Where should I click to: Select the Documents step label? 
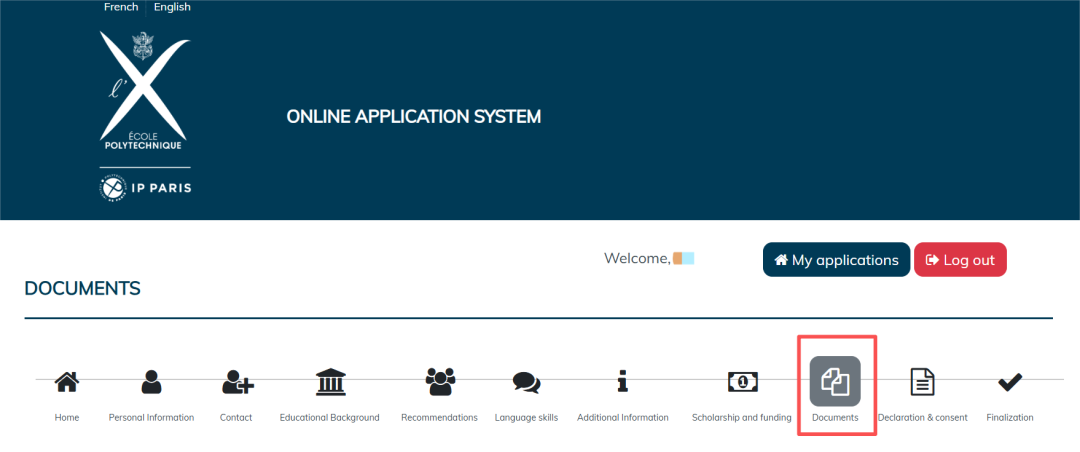point(835,417)
